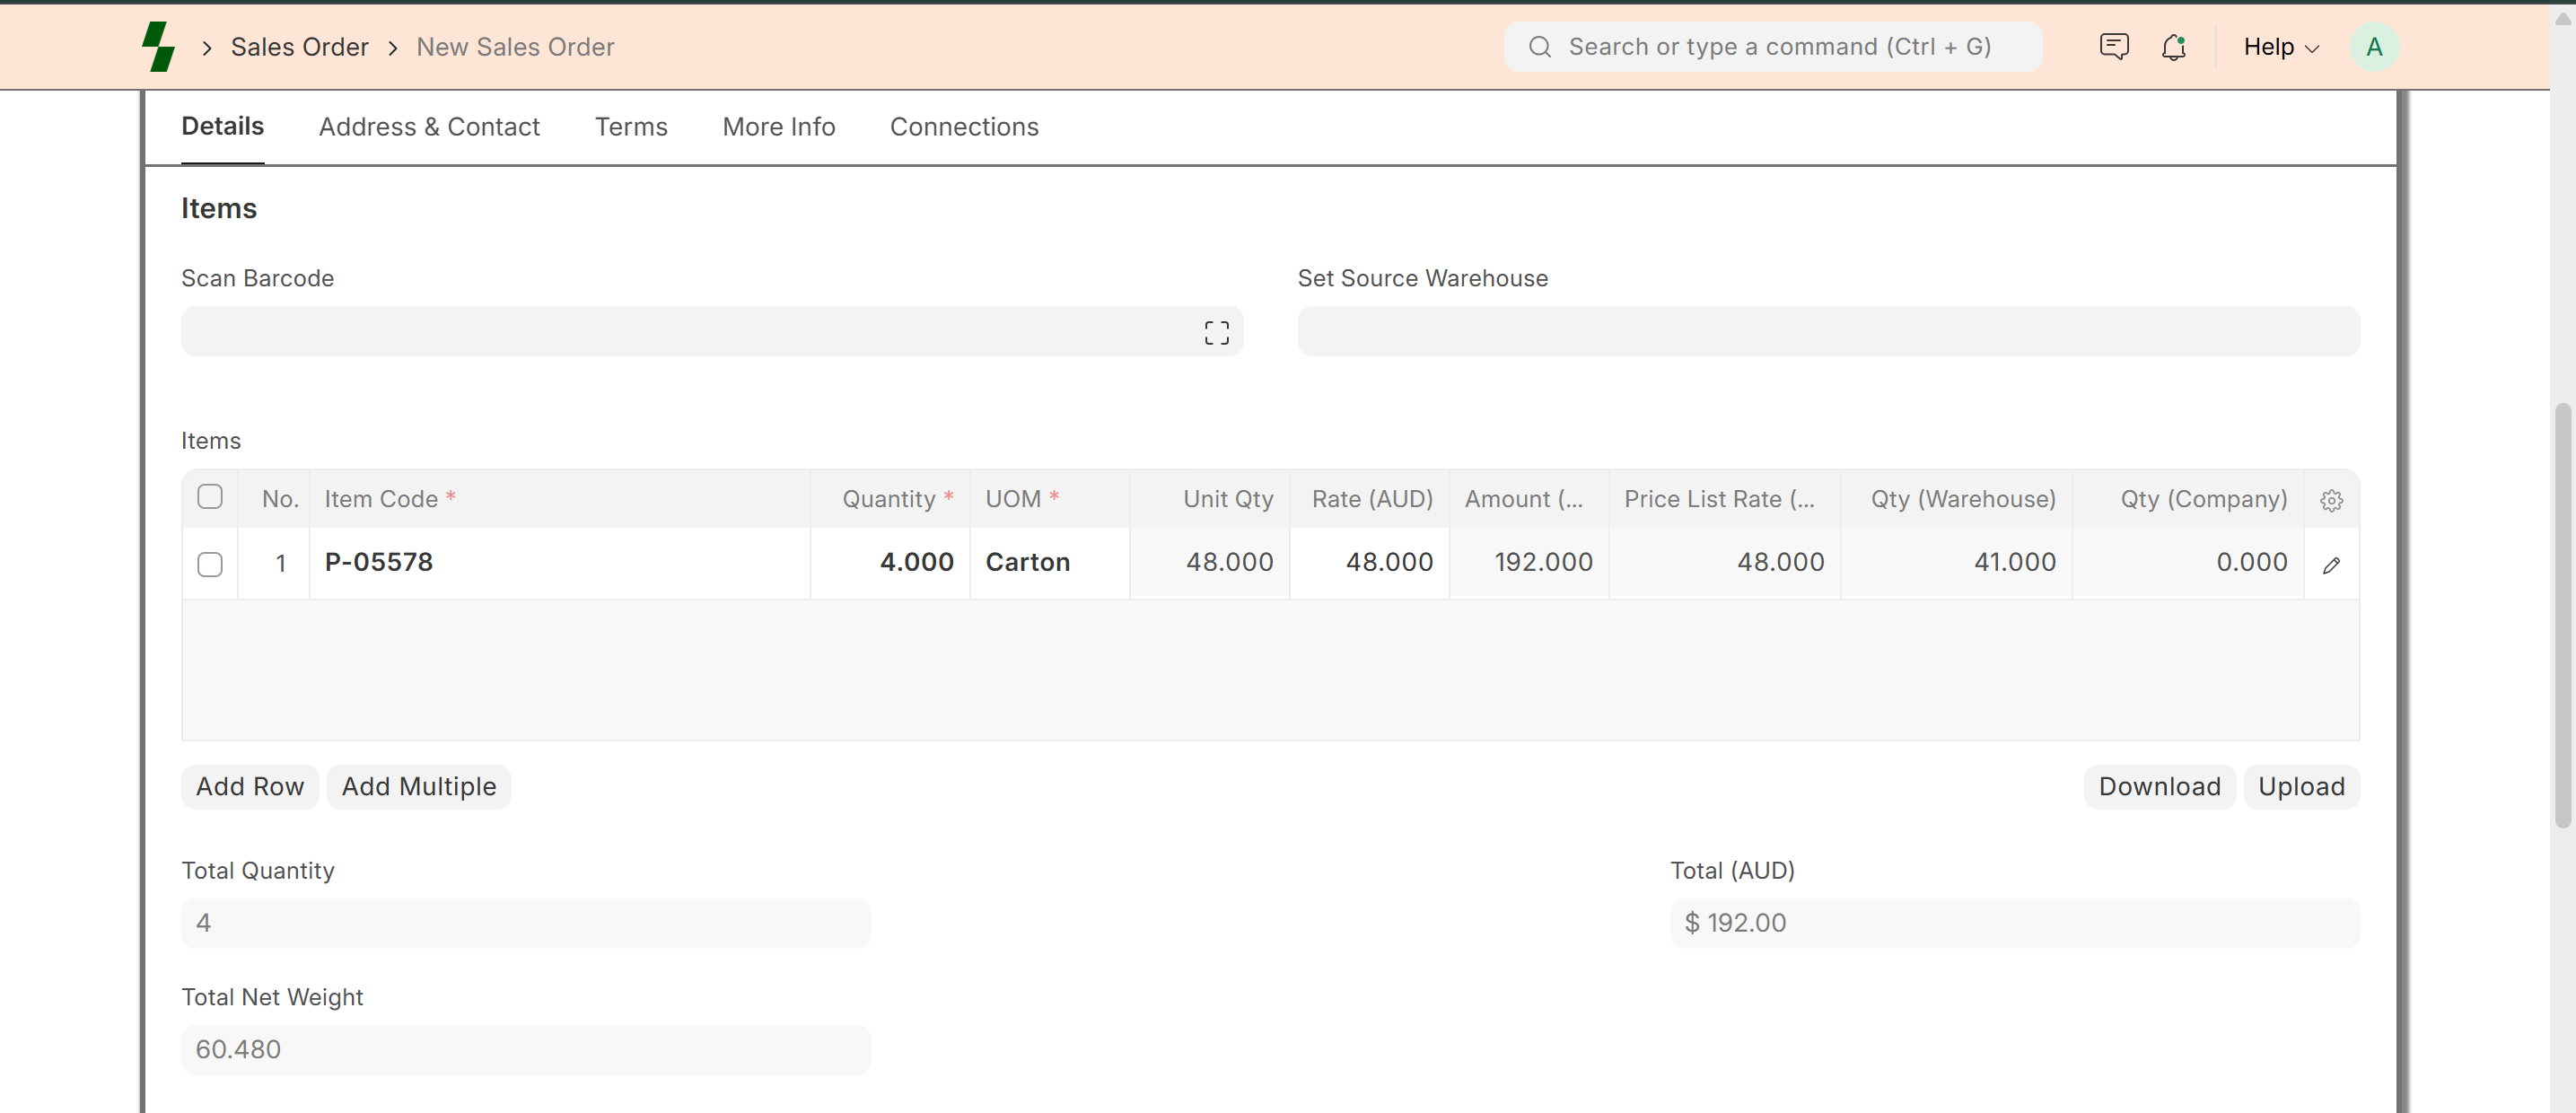The width and height of the screenshot is (2576, 1113).
Task: Click the Scan Barcode input field
Action: 690,332
